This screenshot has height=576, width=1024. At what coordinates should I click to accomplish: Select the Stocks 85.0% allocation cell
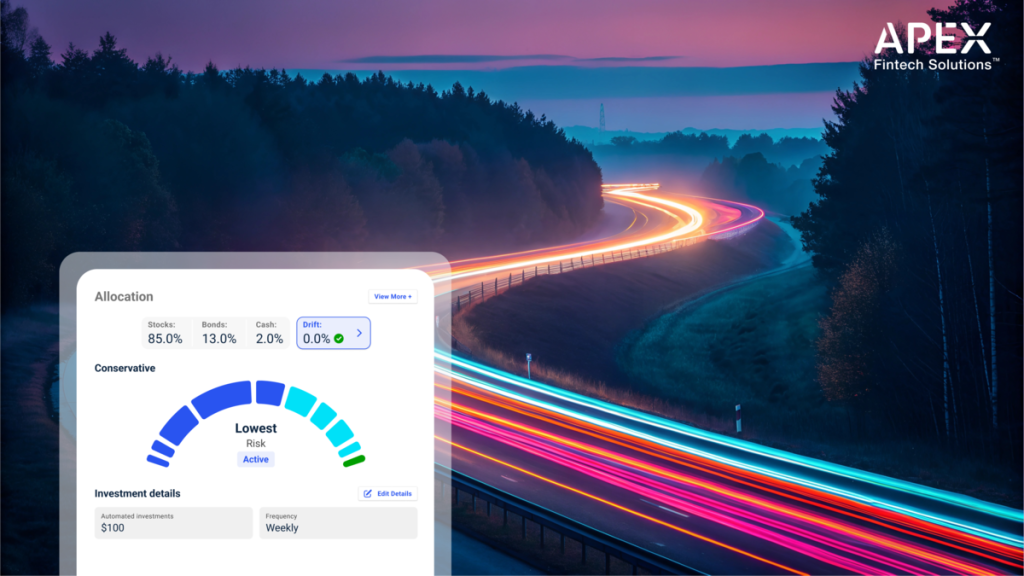point(166,333)
